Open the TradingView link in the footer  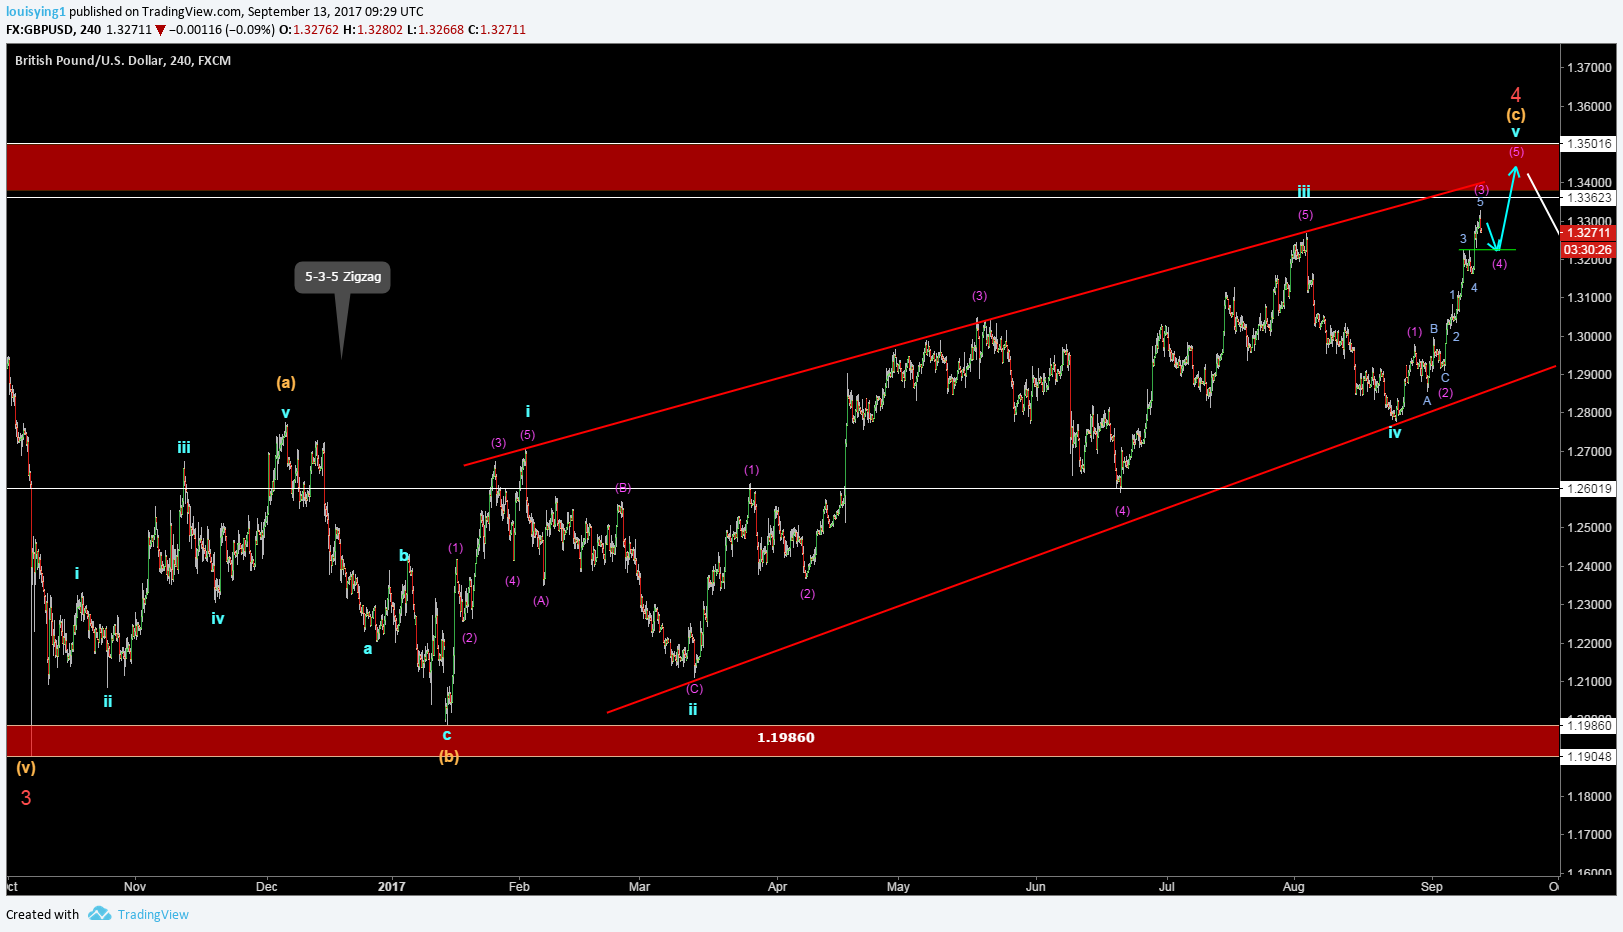(x=153, y=914)
